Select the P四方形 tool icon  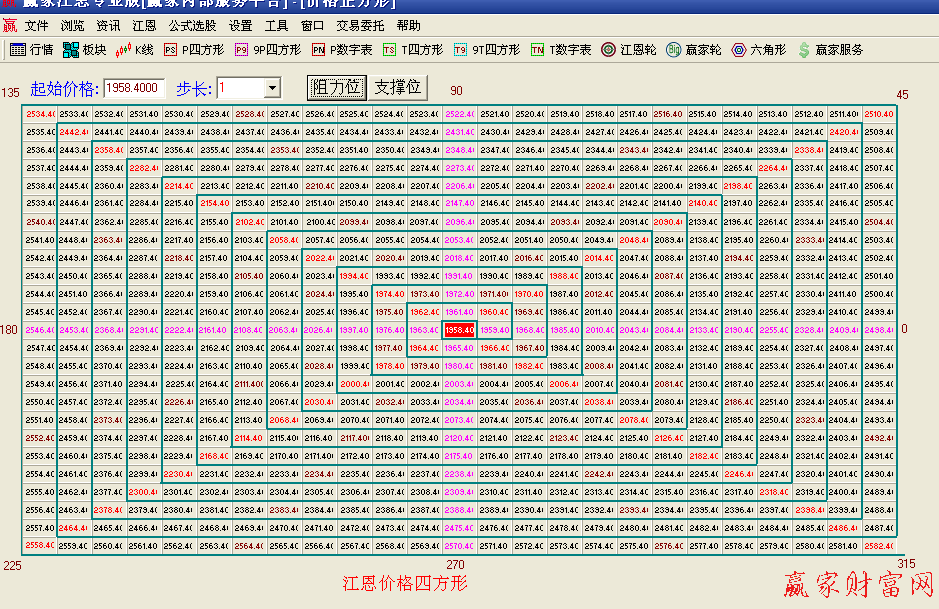[170, 49]
